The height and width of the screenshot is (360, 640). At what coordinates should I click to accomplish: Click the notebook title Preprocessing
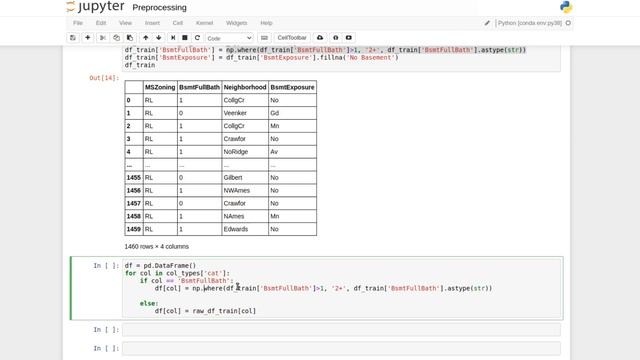(x=160, y=8)
